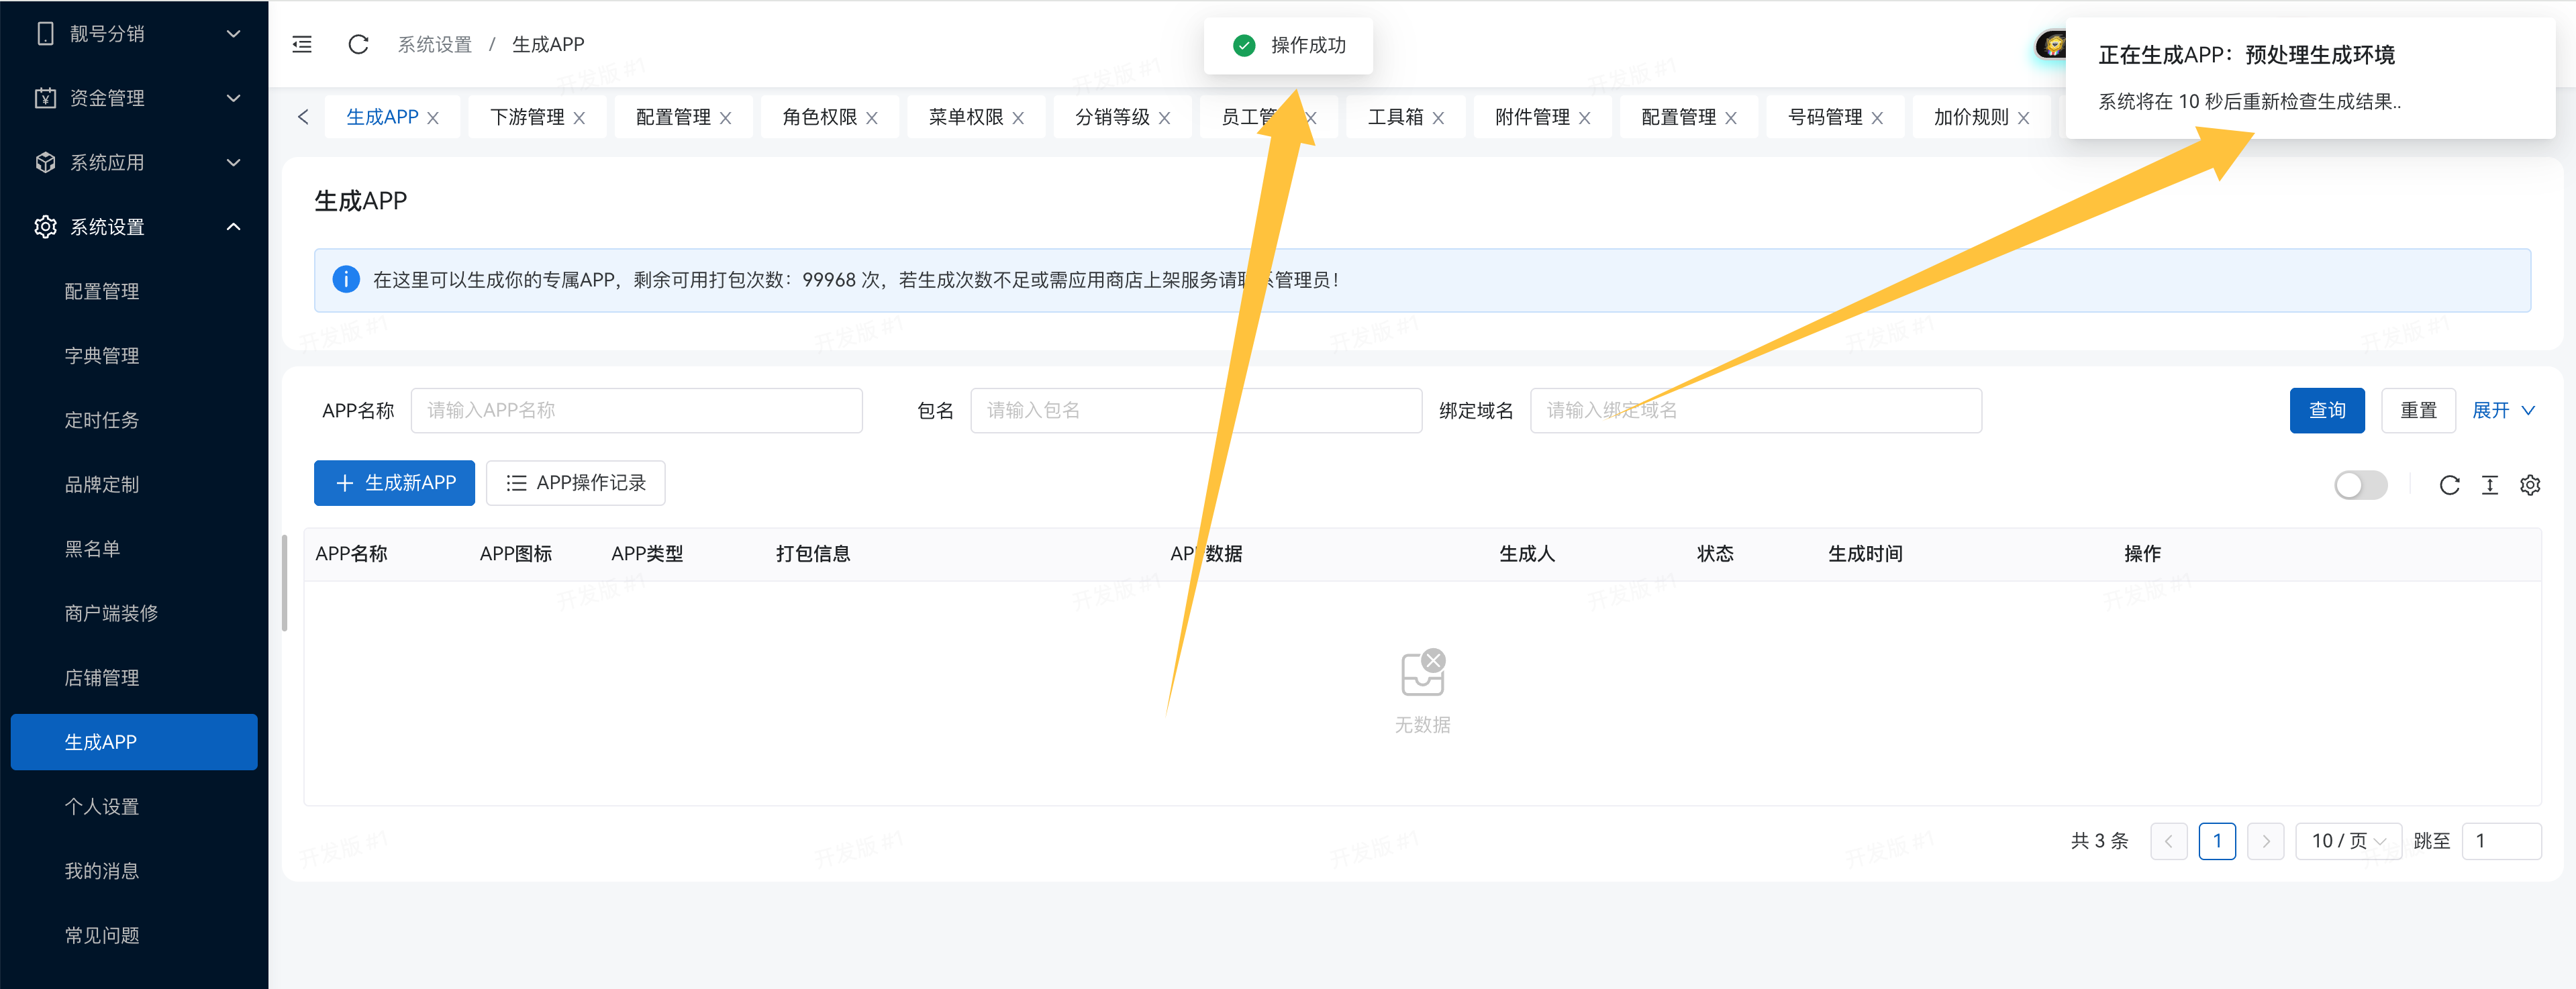
Task: Click the info icon in the blue notice banner
Action: [x=346, y=279]
